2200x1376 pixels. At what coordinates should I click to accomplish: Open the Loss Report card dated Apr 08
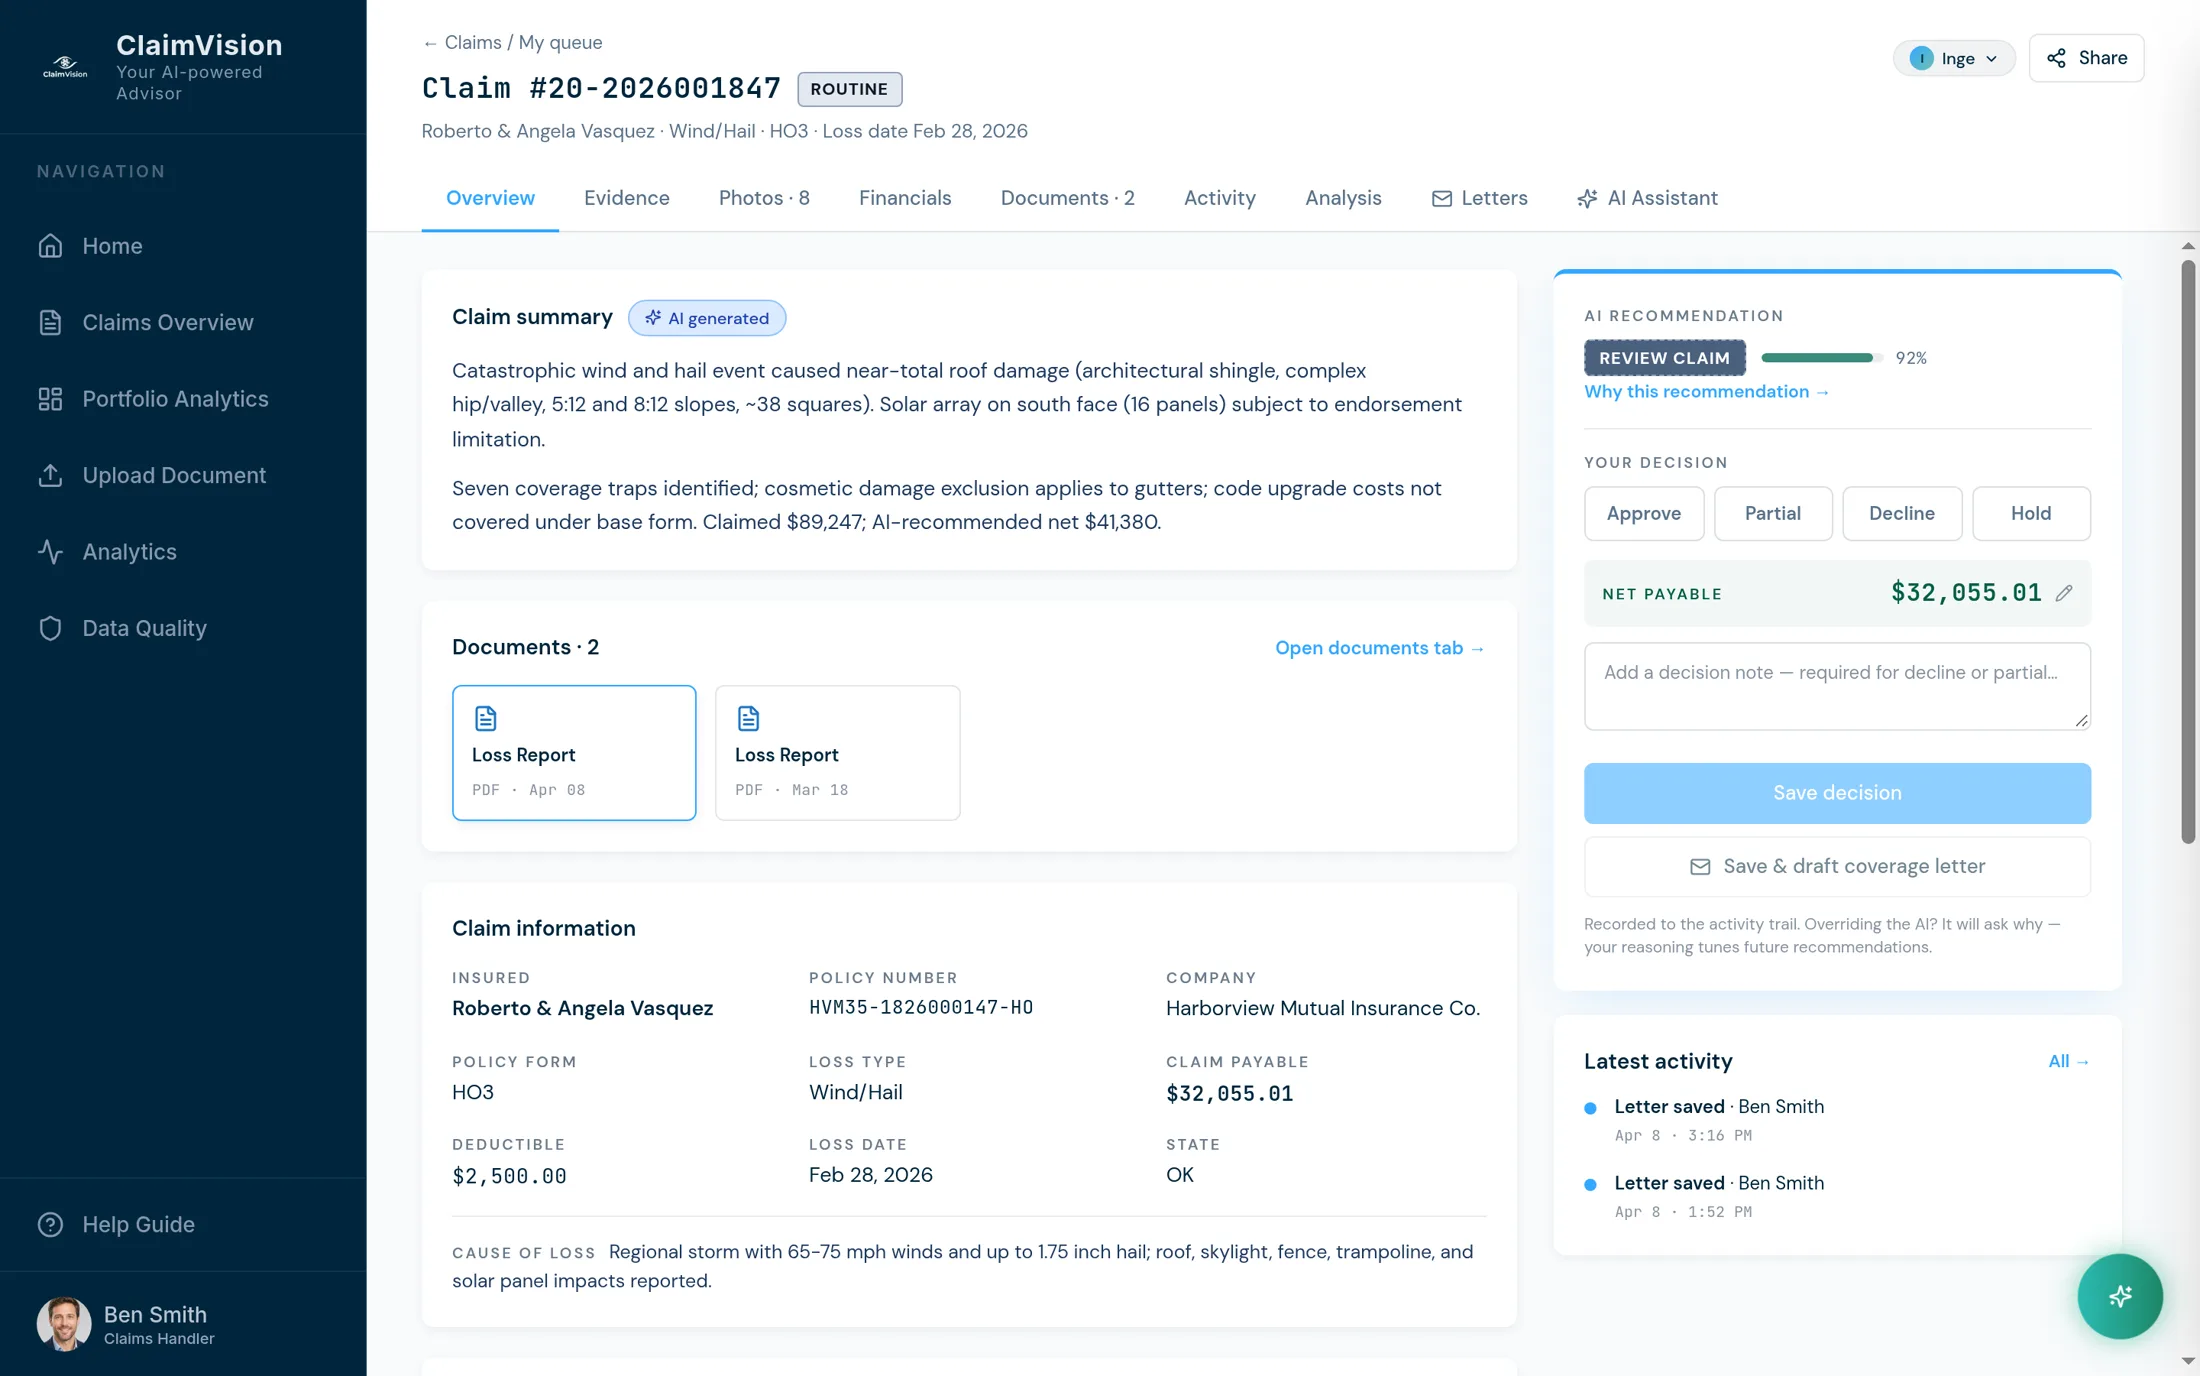coord(574,753)
